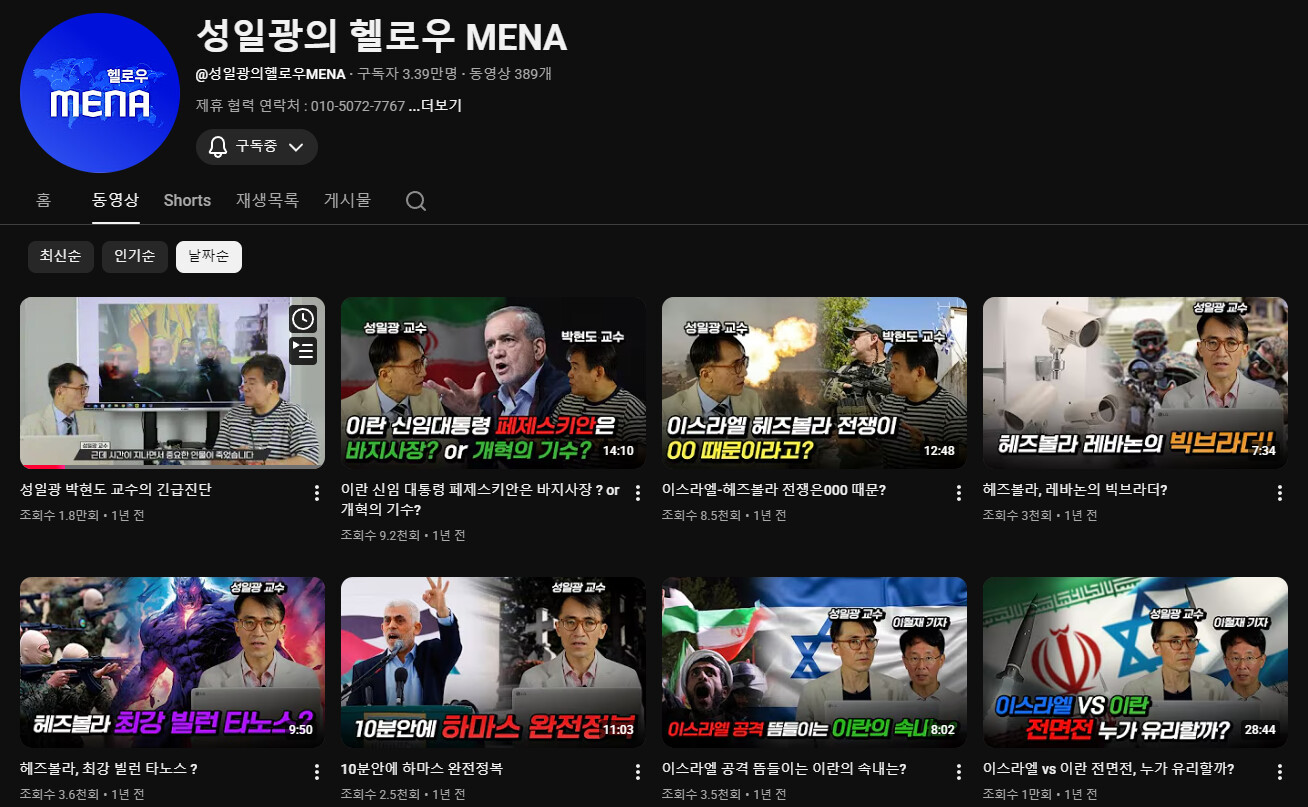Screen dimensions: 1308x807
Task: Open video title 성일광 박현도 교수의 긴급진단
Action: click(116, 490)
